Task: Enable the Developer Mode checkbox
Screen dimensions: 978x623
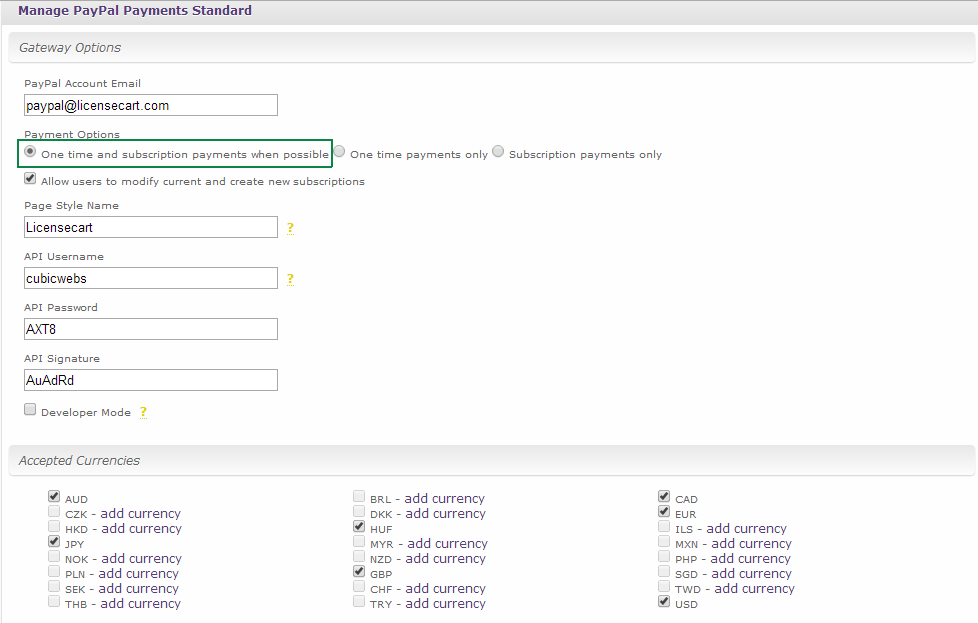Action: click(30, 409)
